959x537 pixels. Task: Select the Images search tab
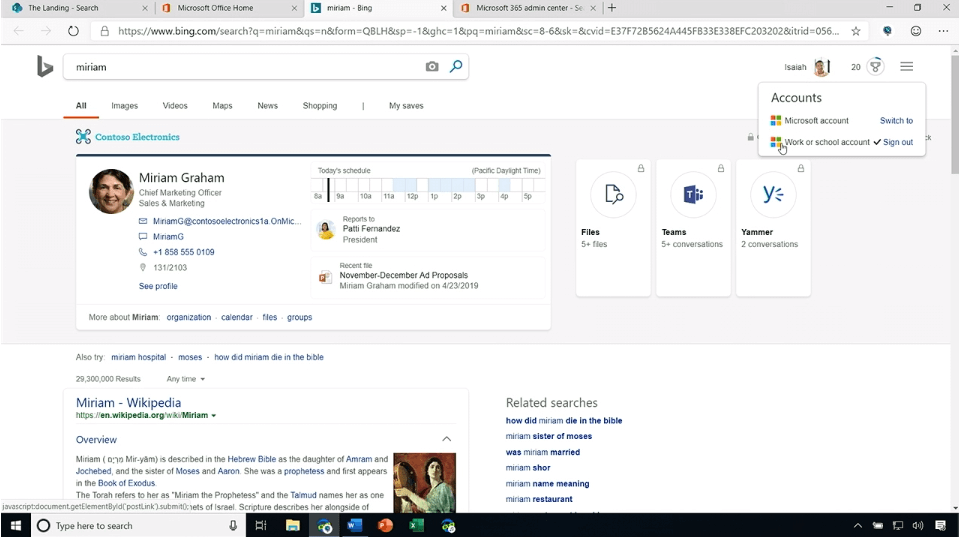[x=124, y=106]
